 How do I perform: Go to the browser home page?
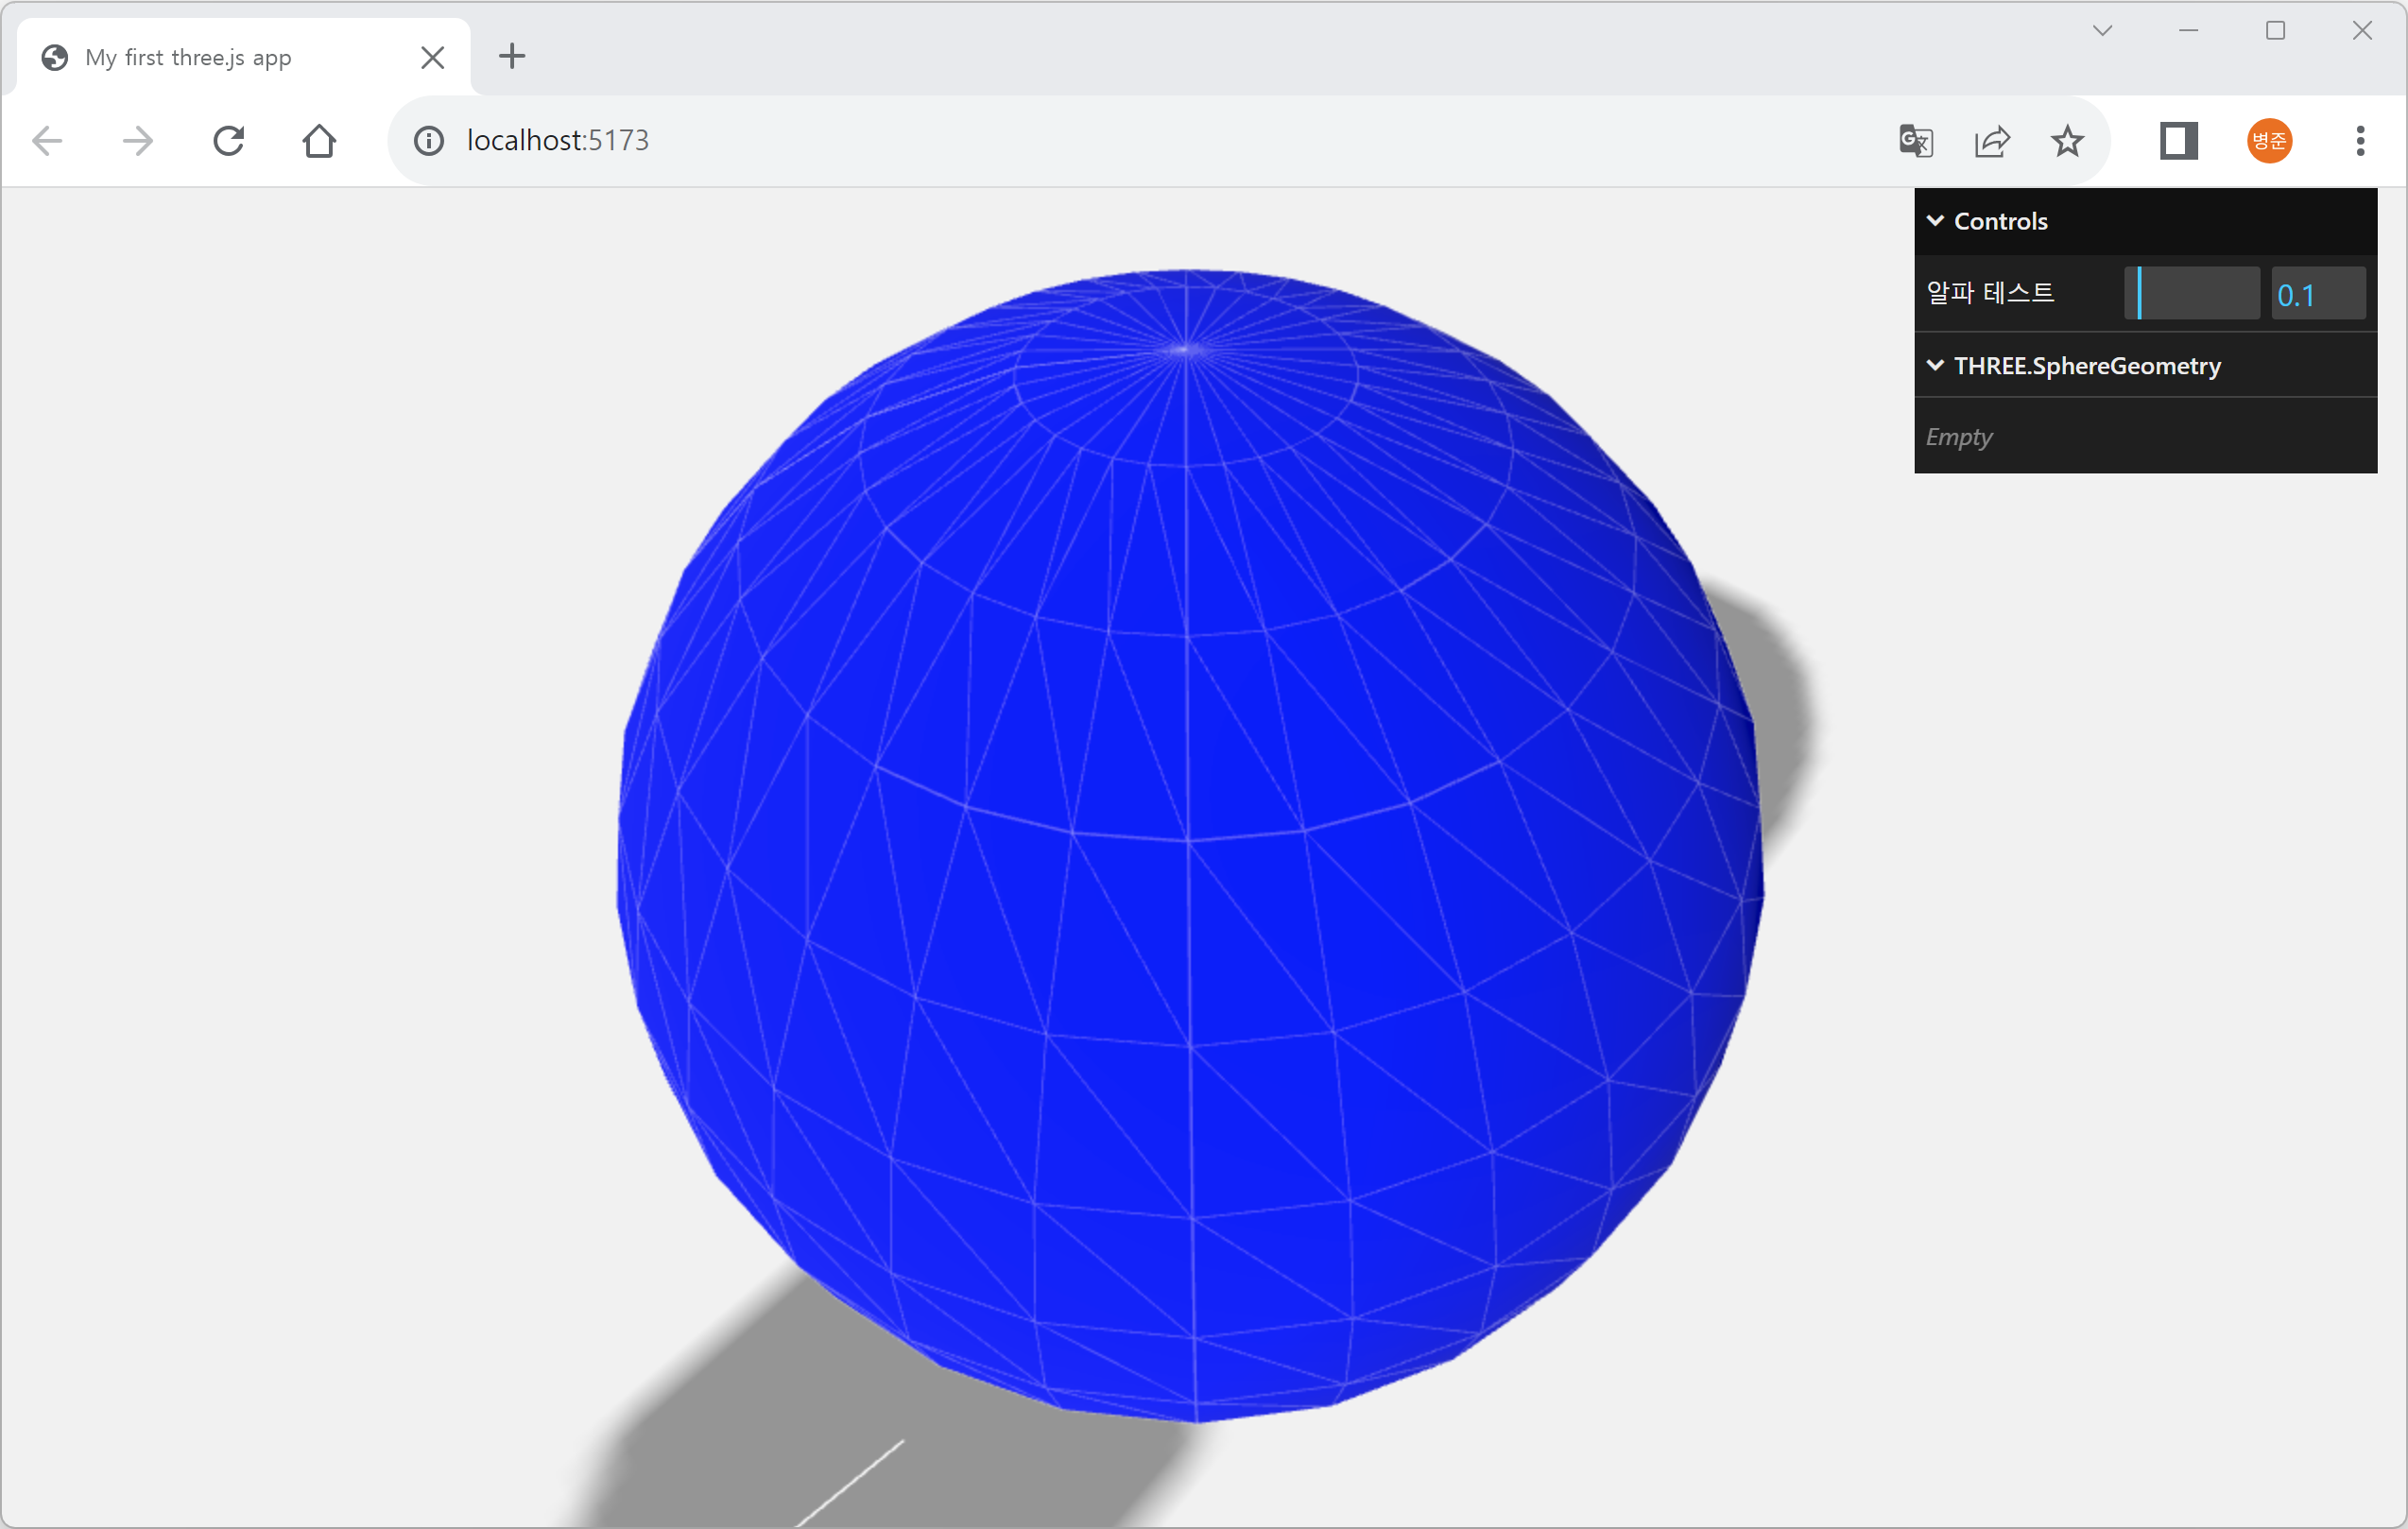319,141
